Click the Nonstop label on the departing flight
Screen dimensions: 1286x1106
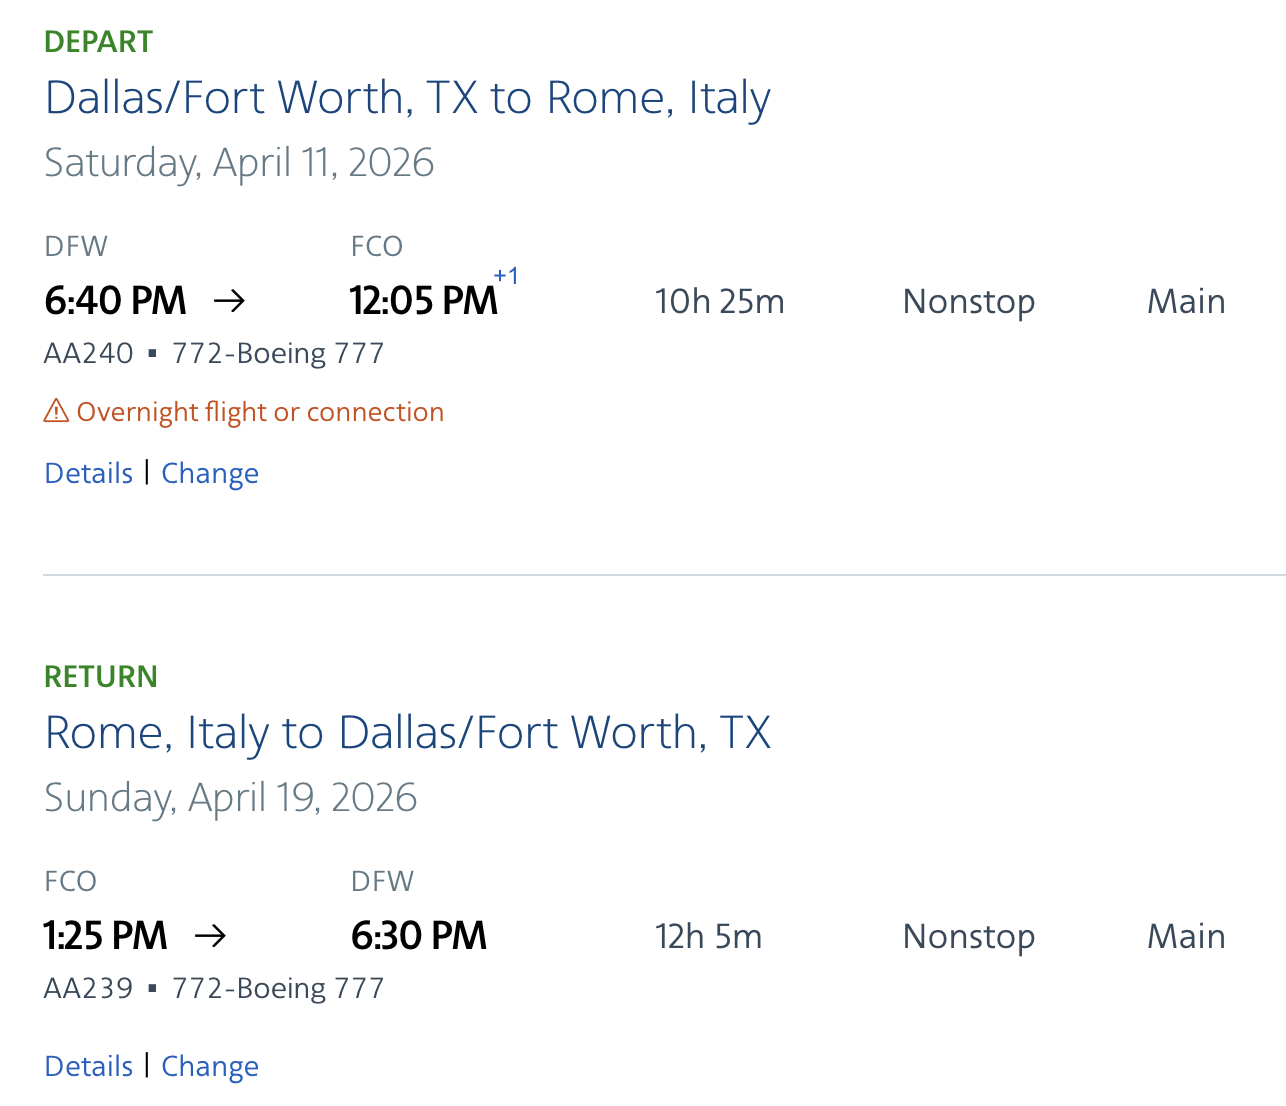pos(968,301)
